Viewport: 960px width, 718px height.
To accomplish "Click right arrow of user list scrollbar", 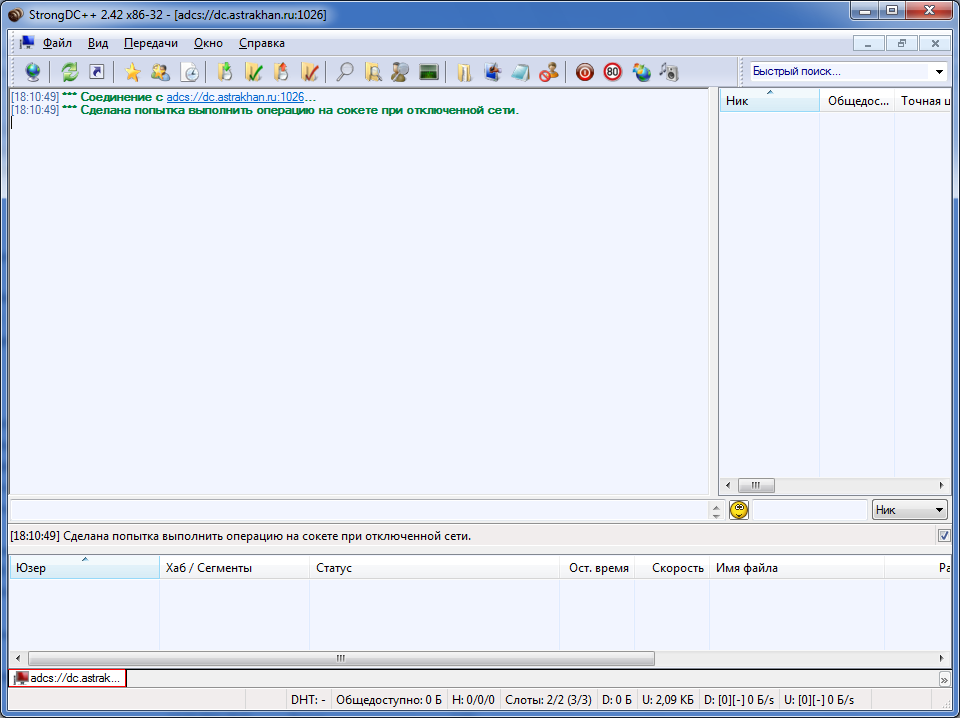I will pyautogui.click(x=942, y=485).
